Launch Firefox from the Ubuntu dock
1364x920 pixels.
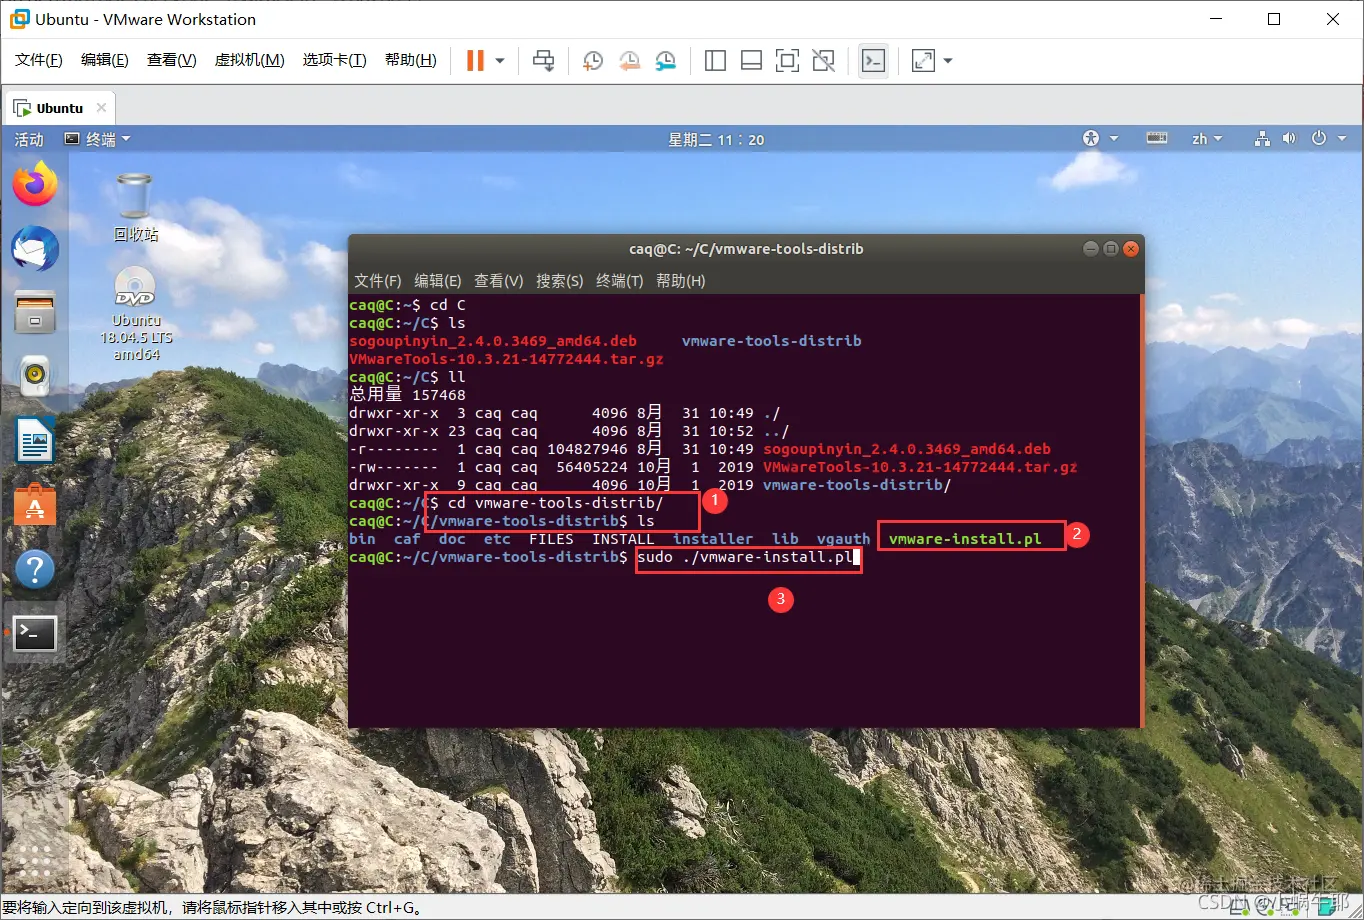[35, 184]
